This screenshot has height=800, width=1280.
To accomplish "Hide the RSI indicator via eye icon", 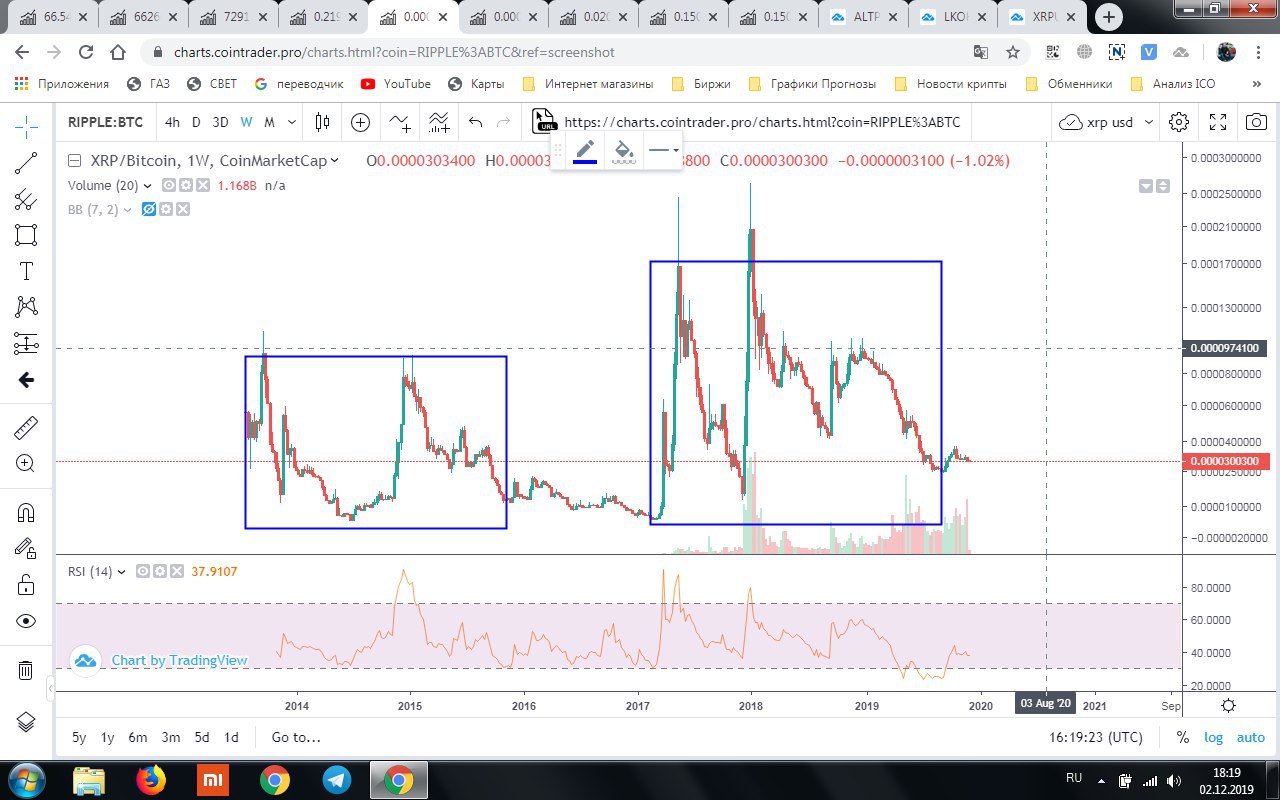I will click(x=143, y=571).
